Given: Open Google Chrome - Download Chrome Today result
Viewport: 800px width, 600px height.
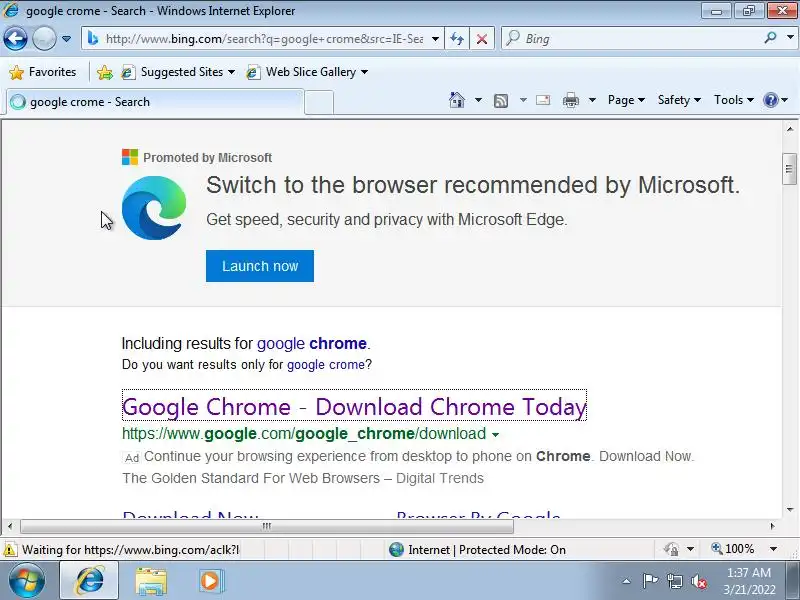Looking at the screenshot, I should (354, 407).
